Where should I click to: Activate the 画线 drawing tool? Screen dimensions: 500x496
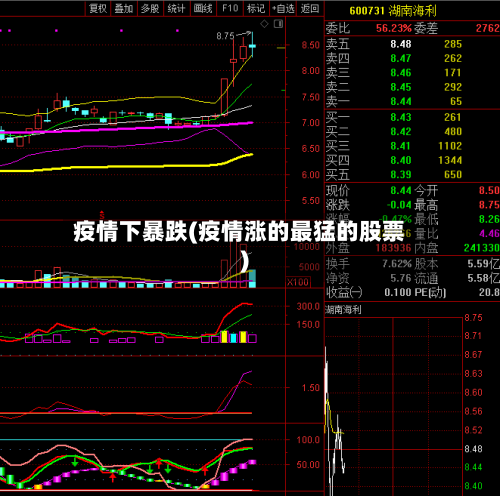[x=203, y=8]
